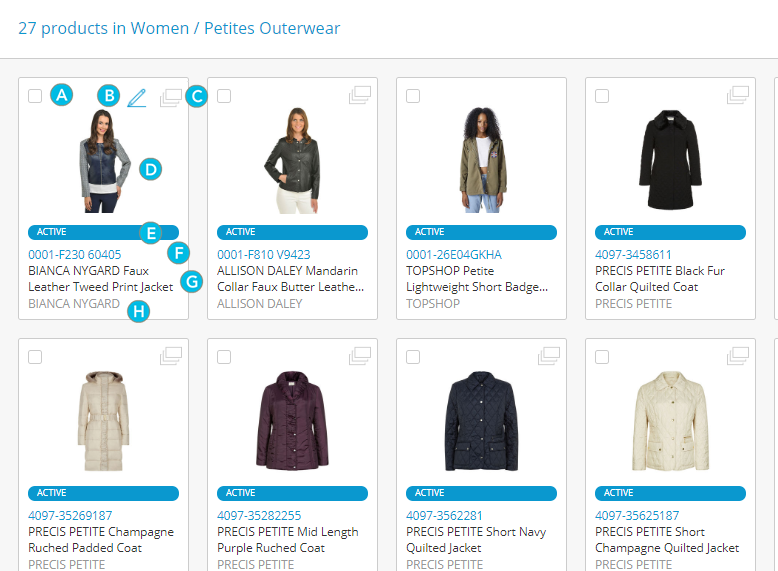Tick checkbox on Purple Ruched Coat card
The width and height of the screenshot is (778, 571).
(x=224, y=357)
